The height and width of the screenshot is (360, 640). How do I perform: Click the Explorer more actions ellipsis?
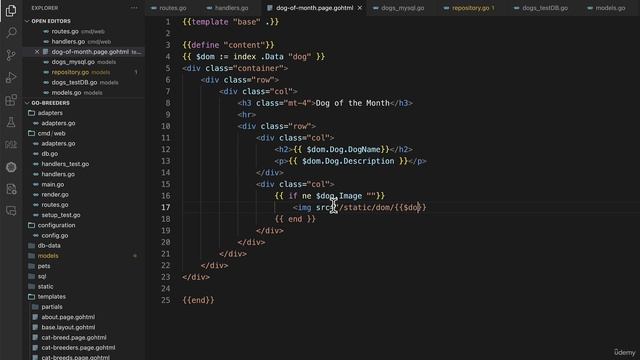point(134,8)
